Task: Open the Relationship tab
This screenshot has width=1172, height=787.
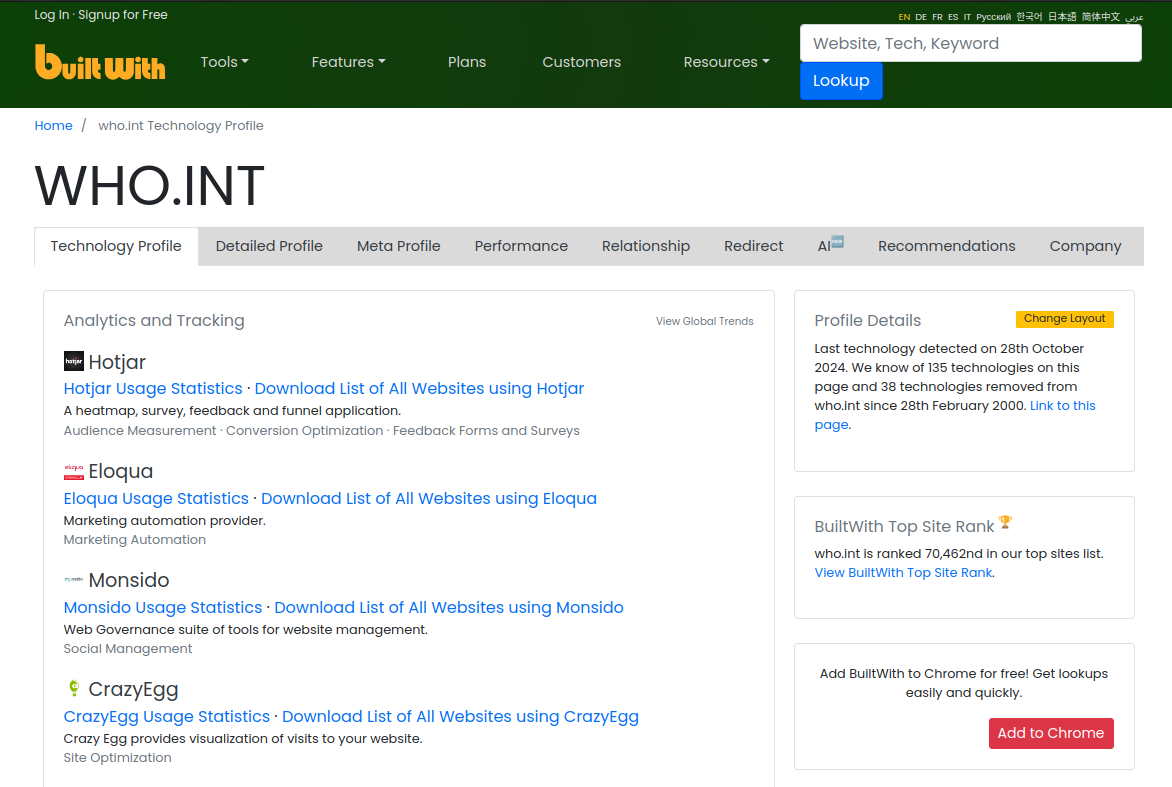Action: 646,246
